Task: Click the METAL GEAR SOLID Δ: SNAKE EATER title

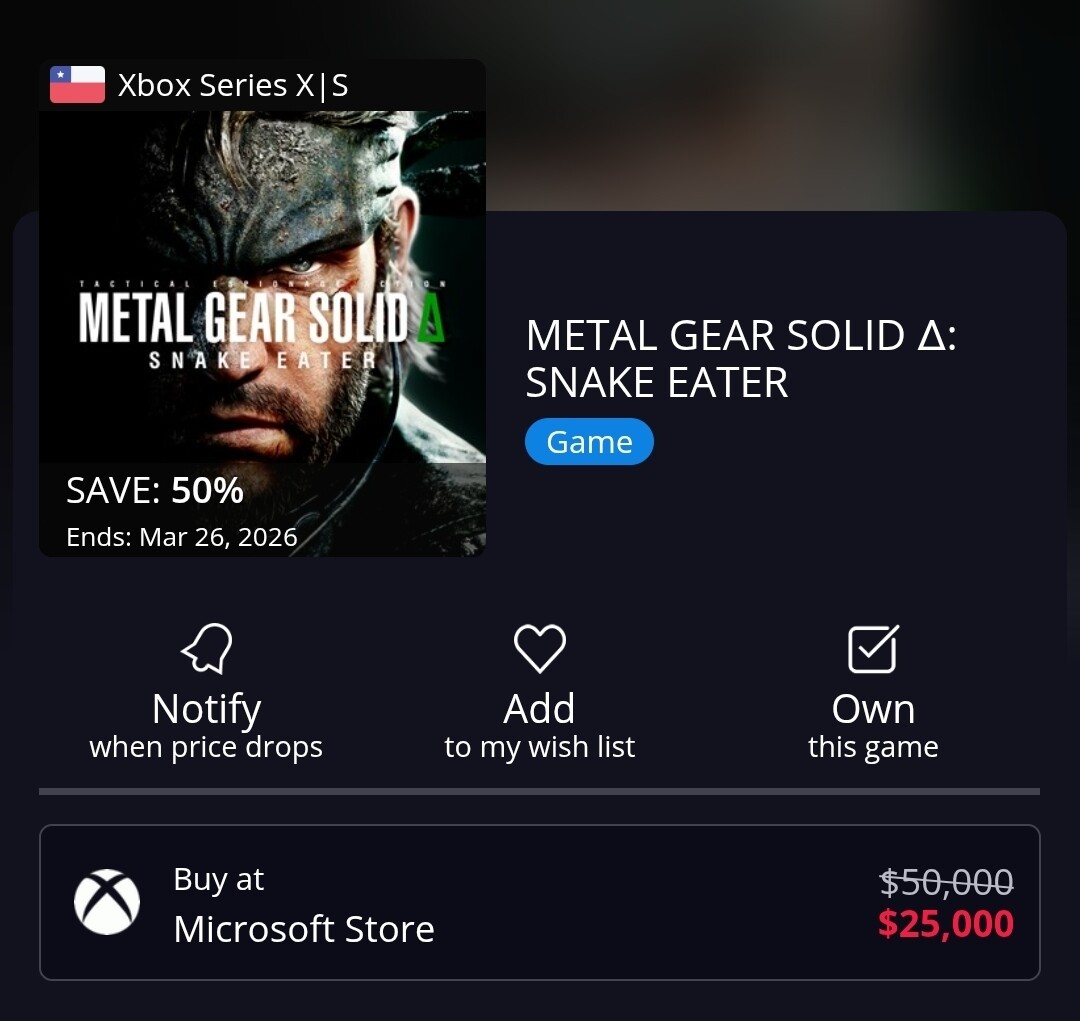Action: (740, 360)
